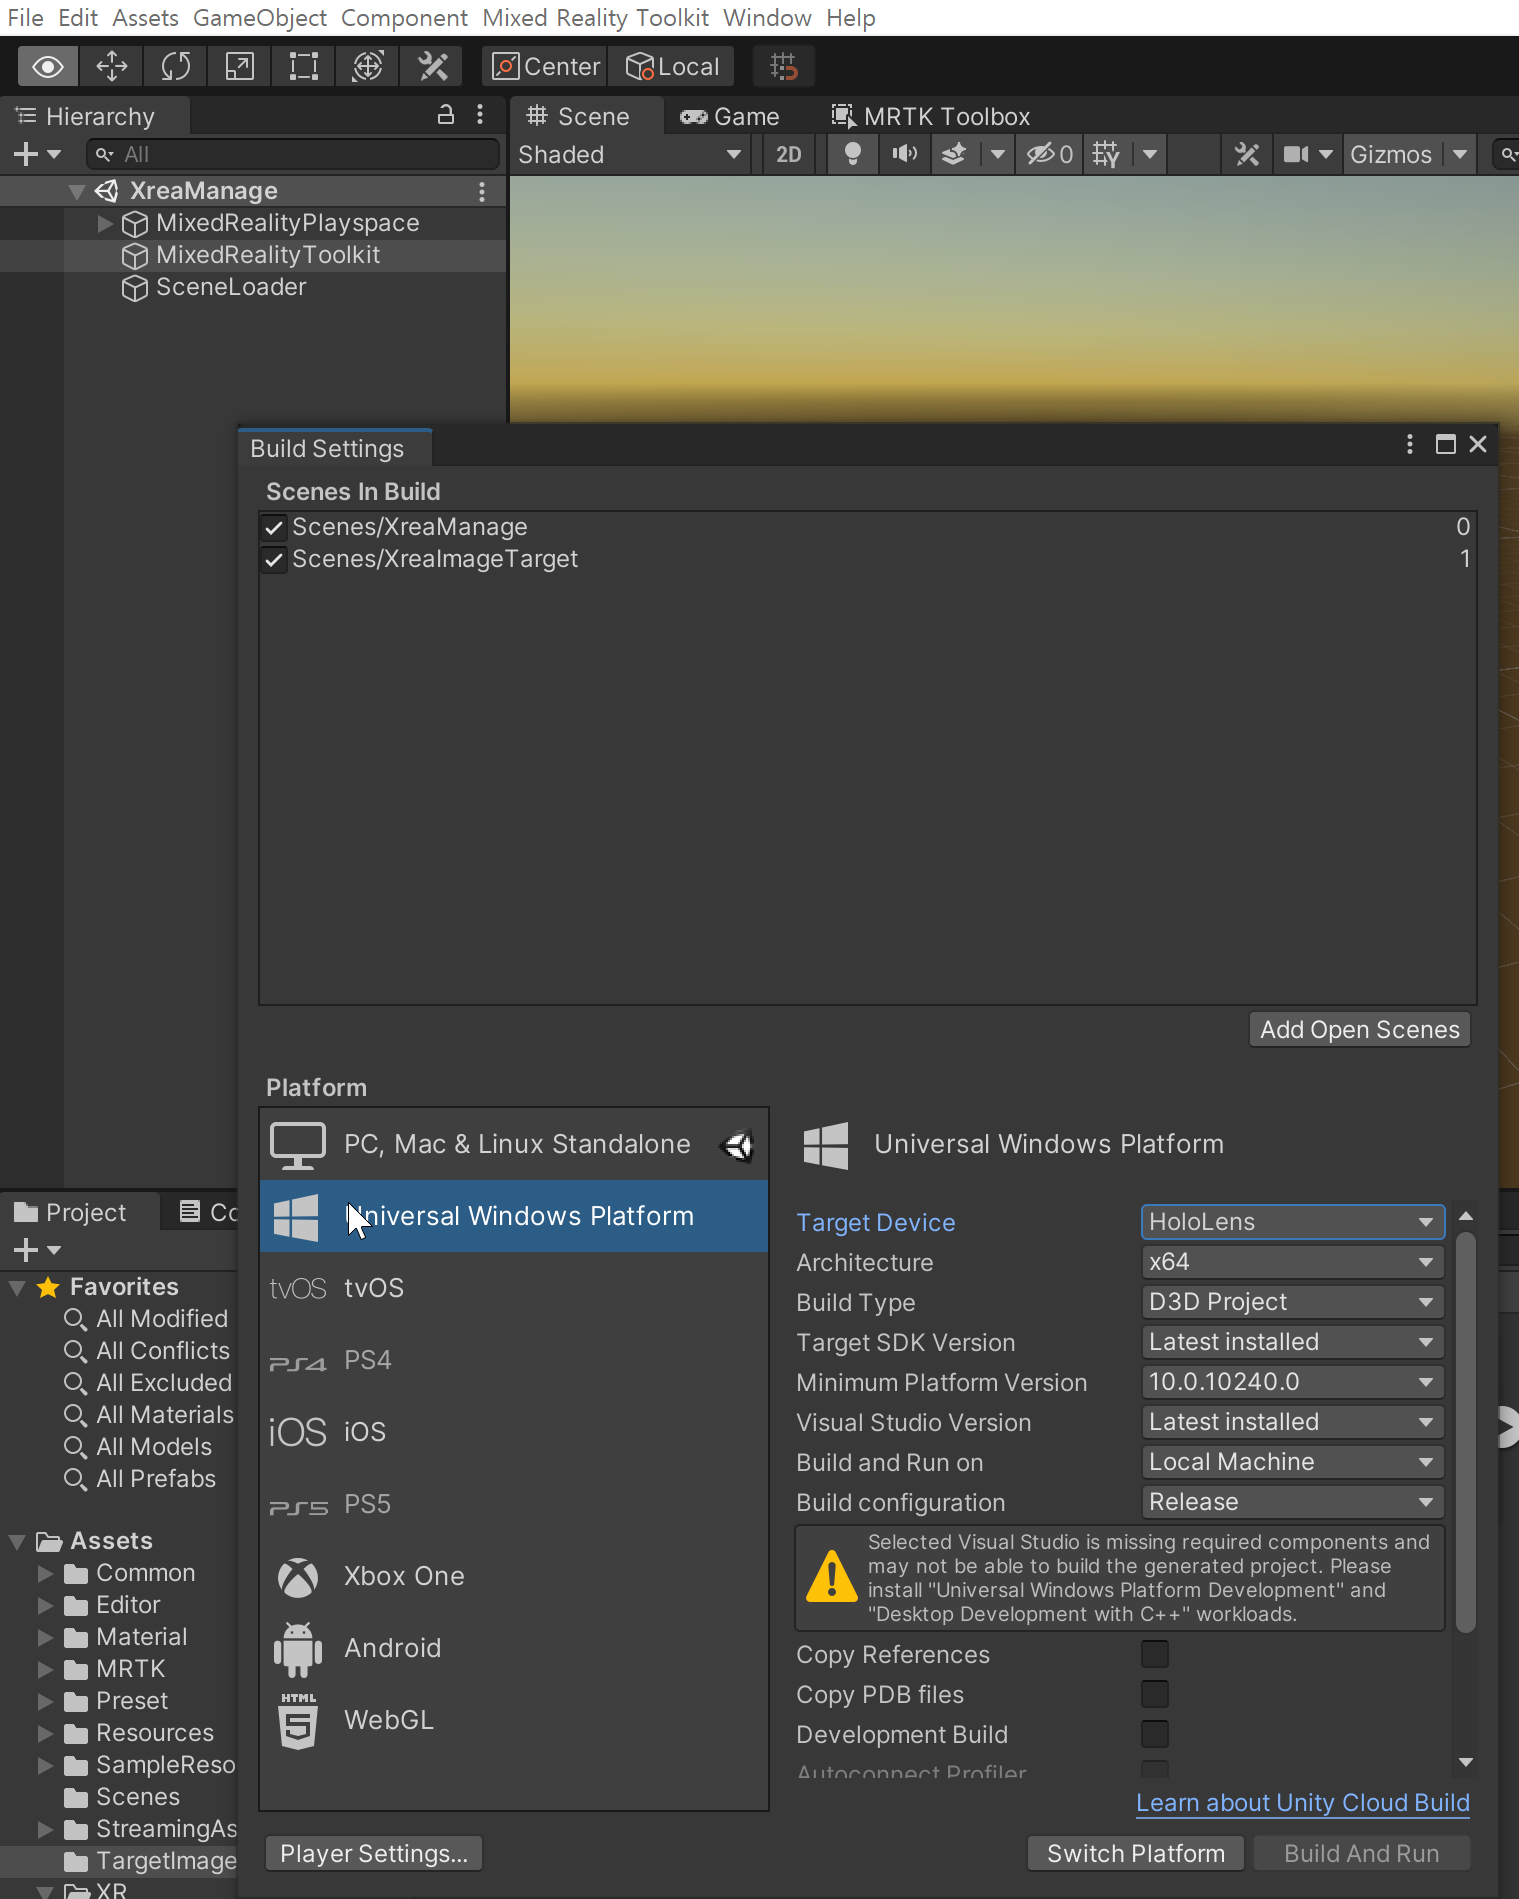Open the Window menu
Screen dimensions: 1519x1899
pos(767,18)
